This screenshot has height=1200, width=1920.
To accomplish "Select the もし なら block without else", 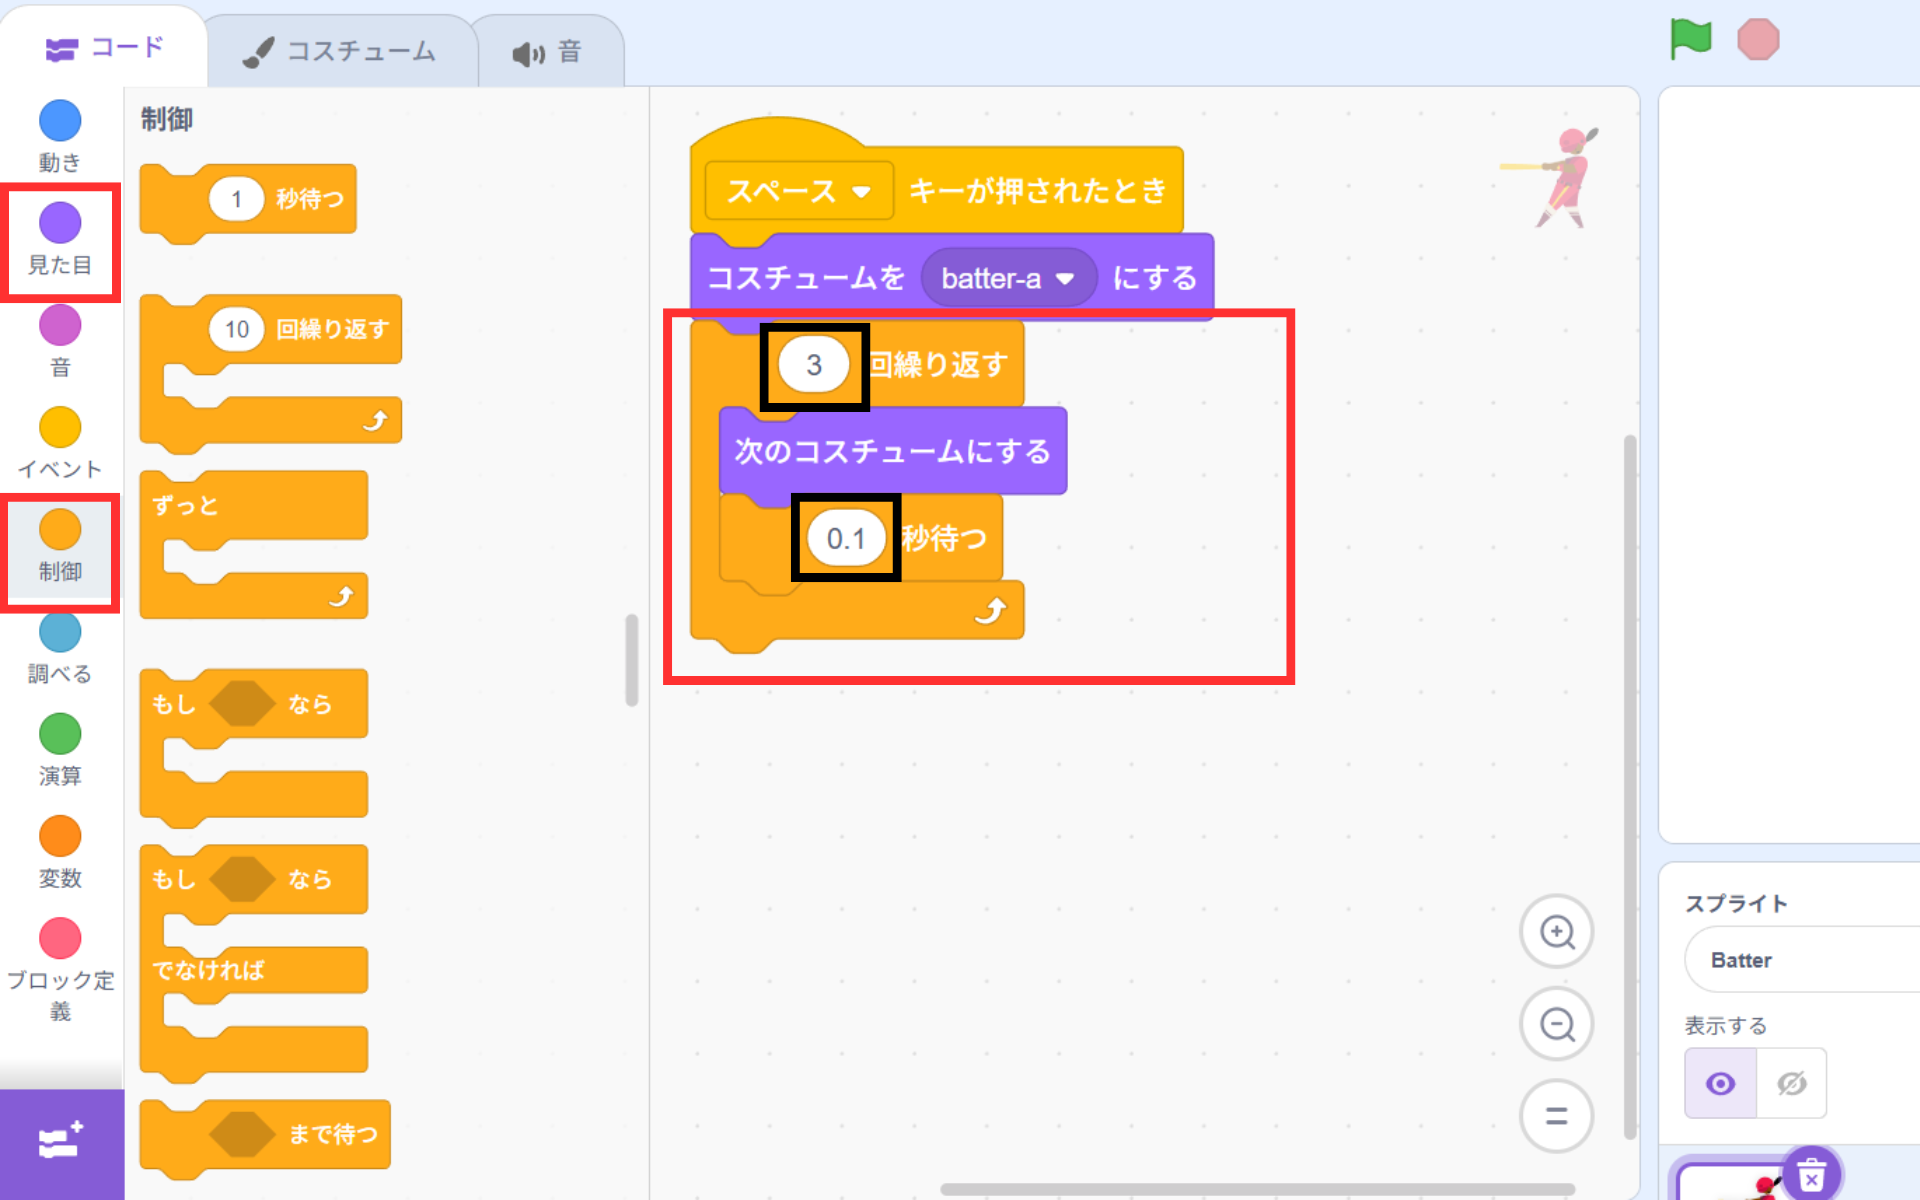I will 254,704.
